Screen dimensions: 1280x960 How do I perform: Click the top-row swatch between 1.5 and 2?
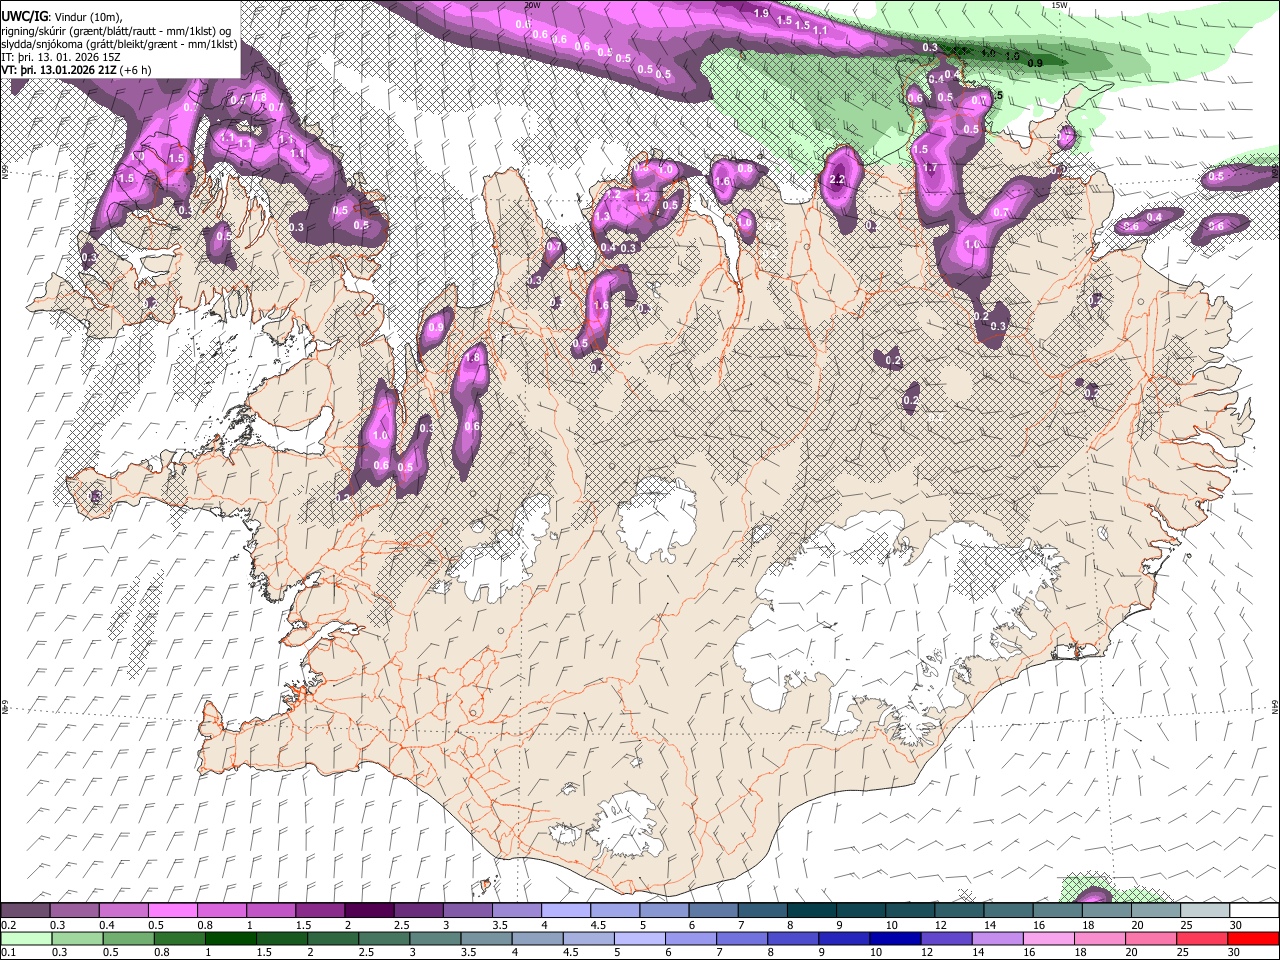(x=320, y=911)
